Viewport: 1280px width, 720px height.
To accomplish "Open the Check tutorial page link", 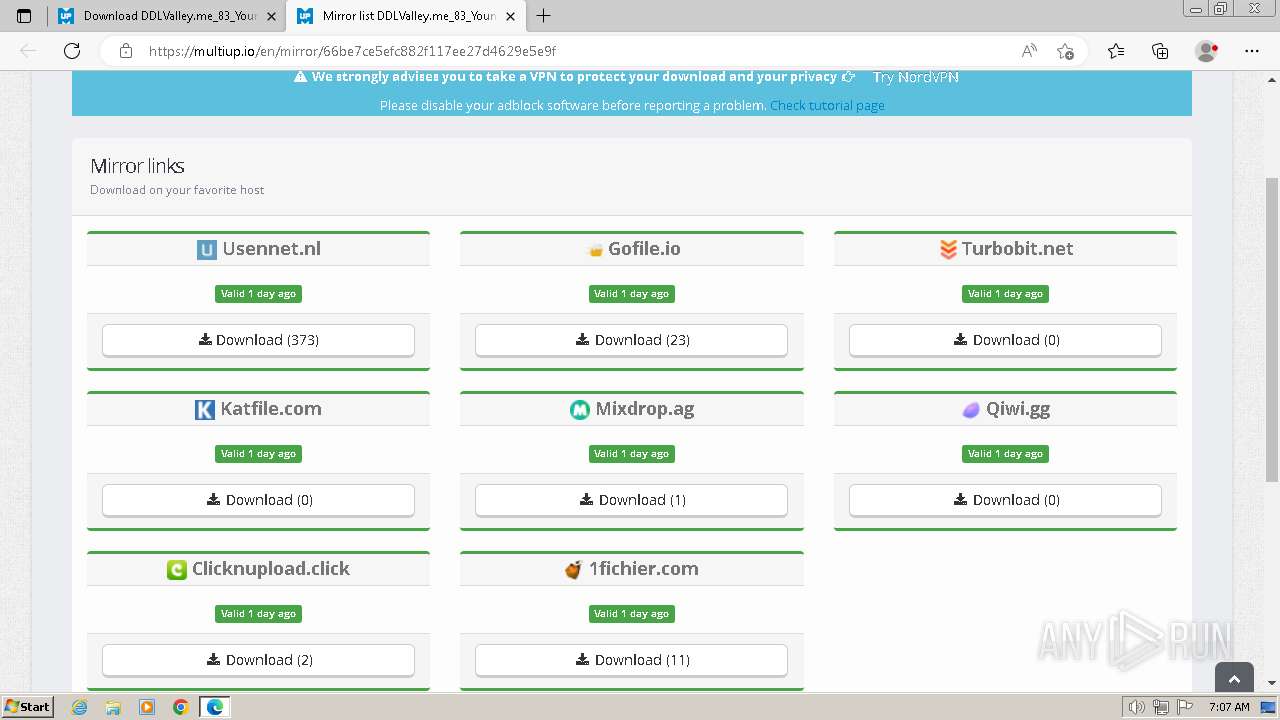I will 827,105.
